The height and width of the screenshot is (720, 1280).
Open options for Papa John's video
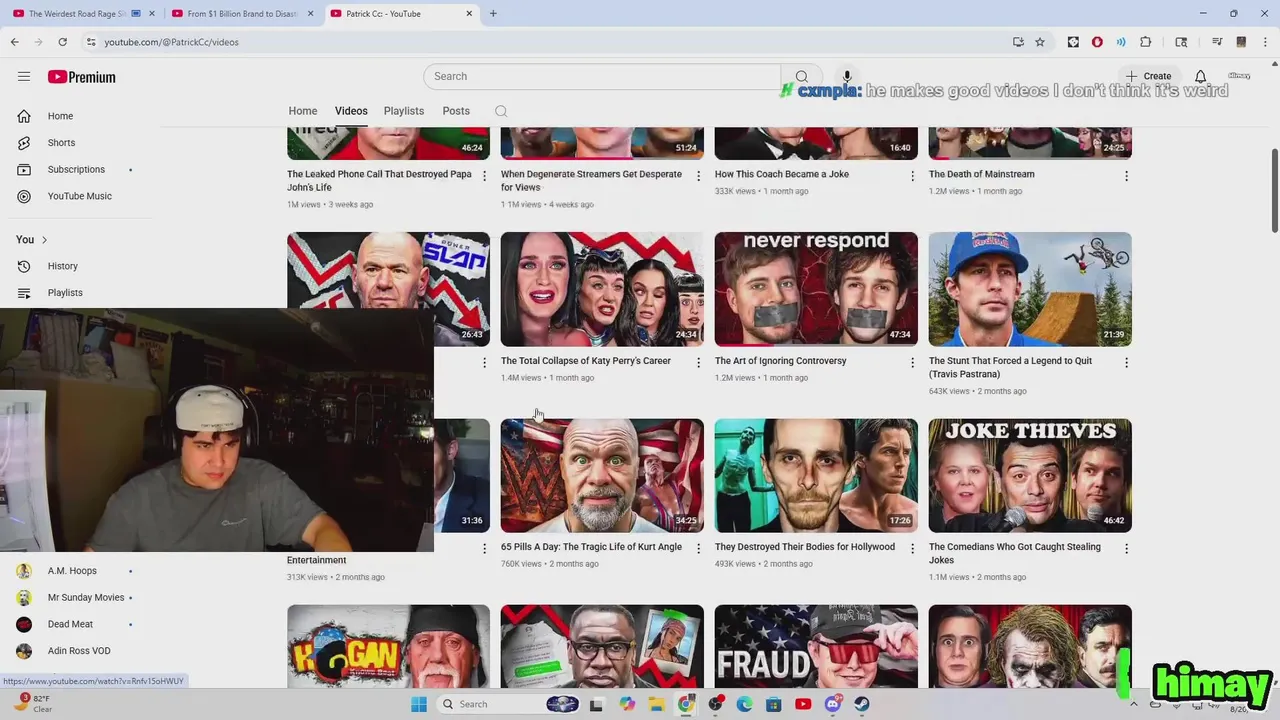[484, 176]
